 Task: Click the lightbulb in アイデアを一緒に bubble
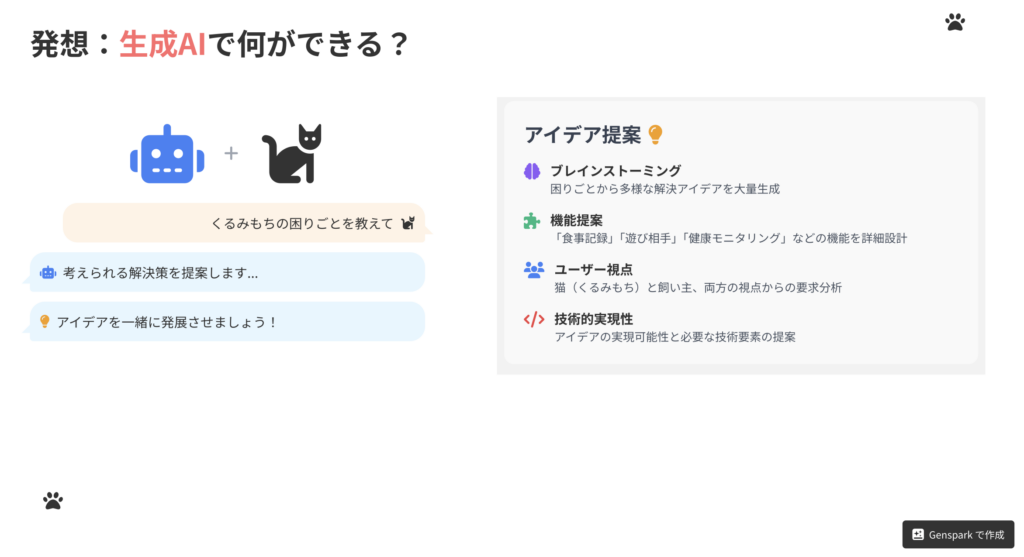[x=44, y=321]
